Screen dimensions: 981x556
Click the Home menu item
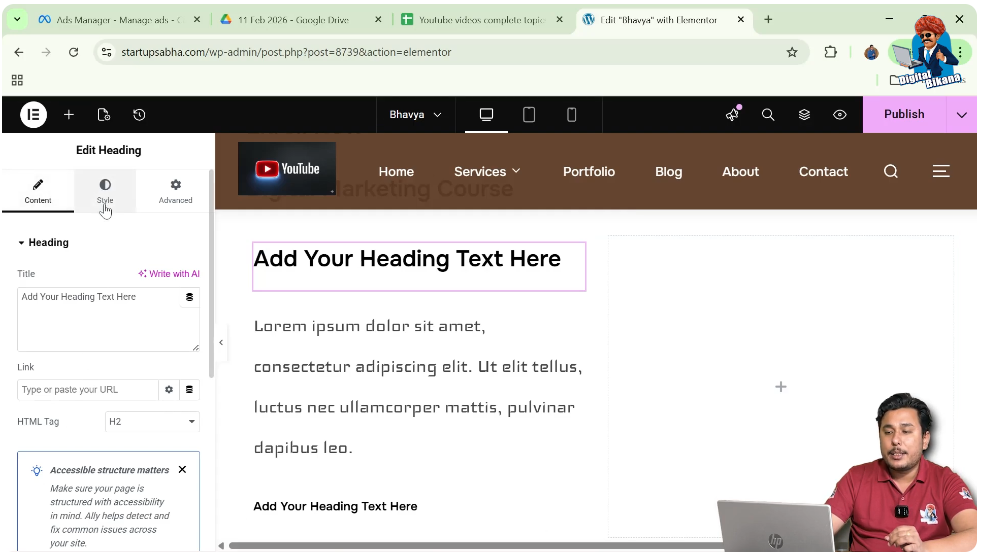click(396, 171)
